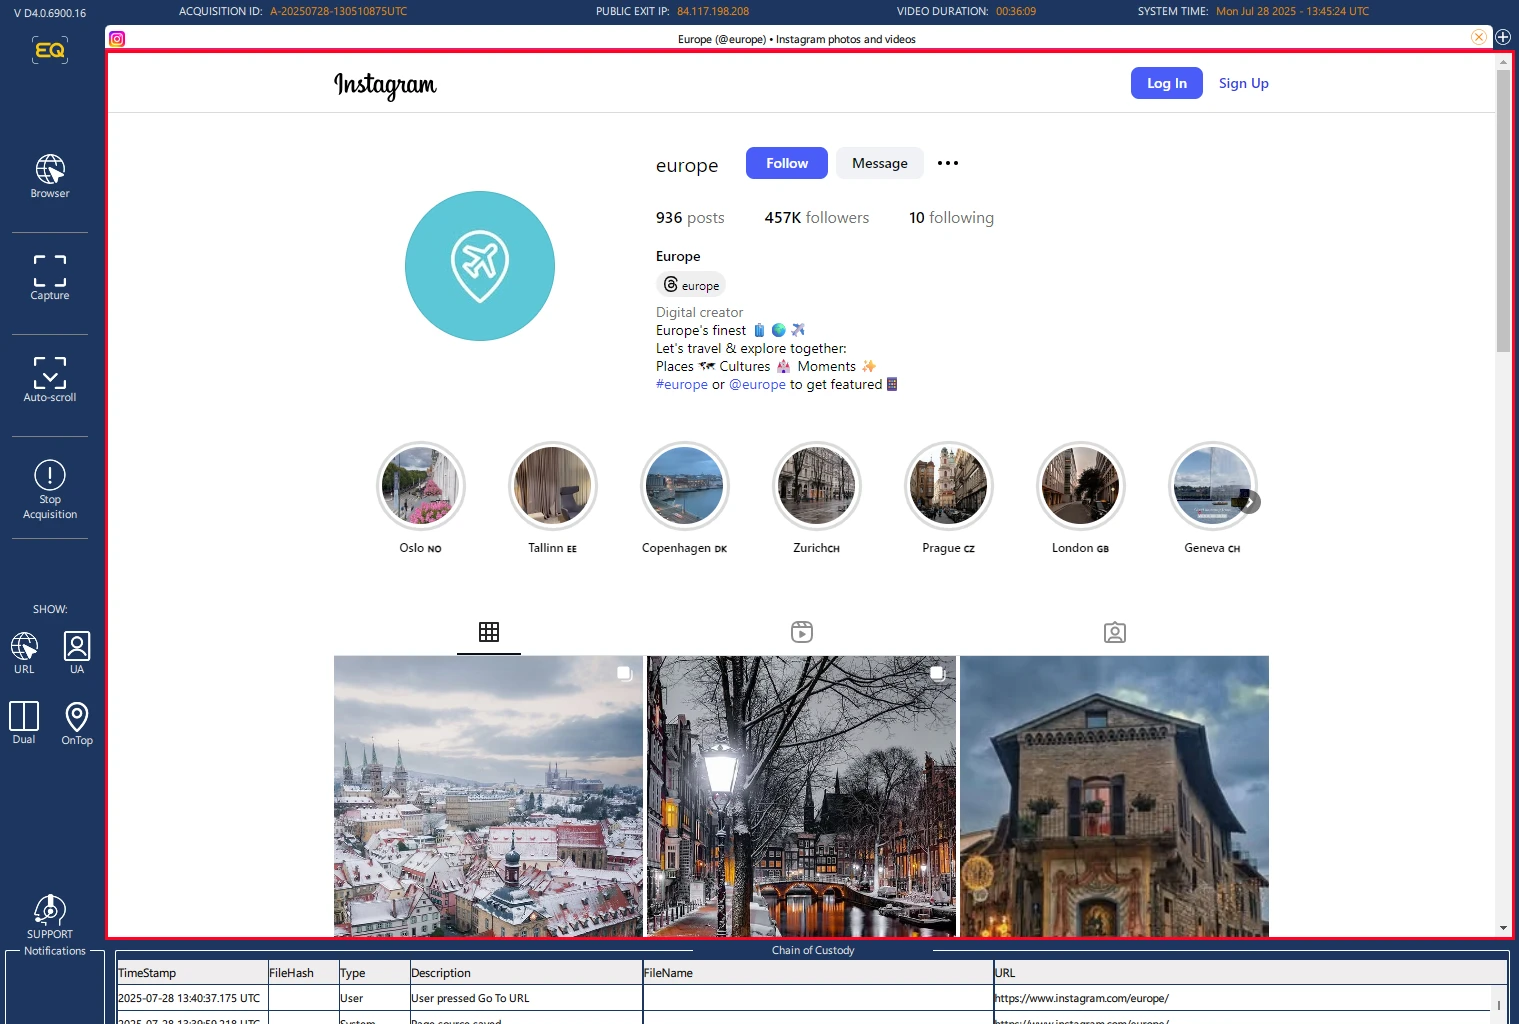
Task: Click the Log In button
Action: 1167,83
